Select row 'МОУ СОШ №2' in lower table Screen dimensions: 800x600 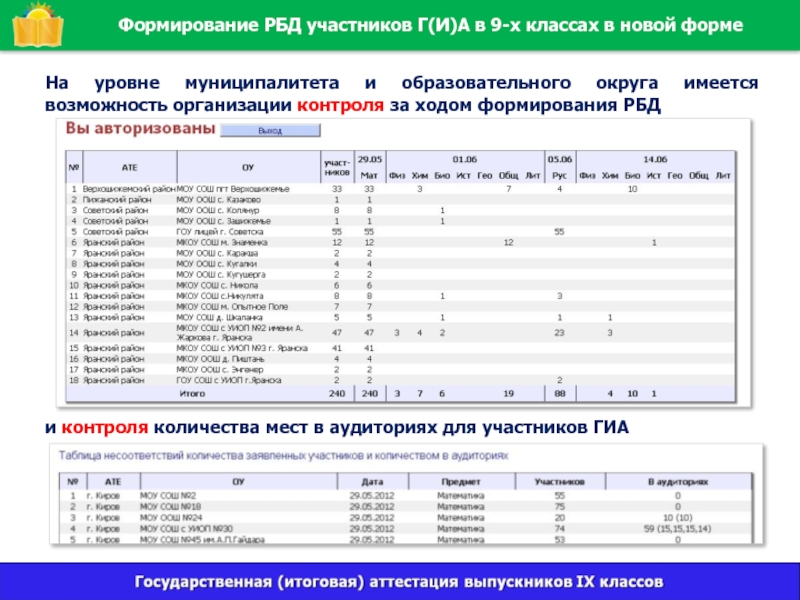click(x=406, y=495)
